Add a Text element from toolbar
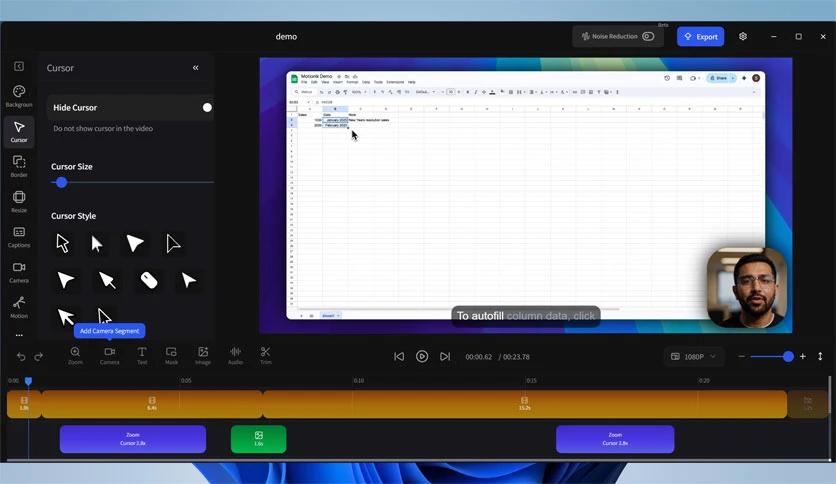The height and width of the screenshot is (484, 836). point(142,356)
